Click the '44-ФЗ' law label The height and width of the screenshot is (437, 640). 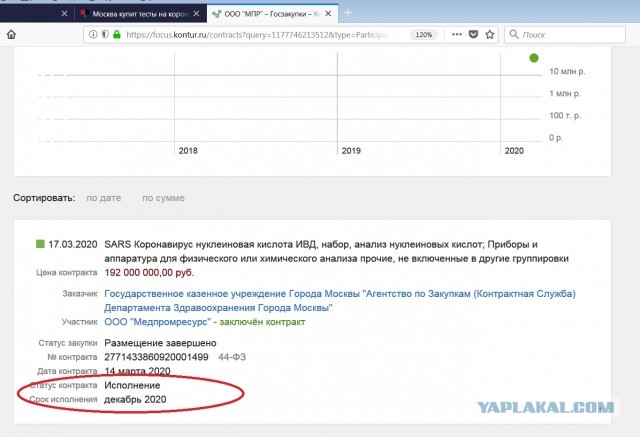click(232, 357)
